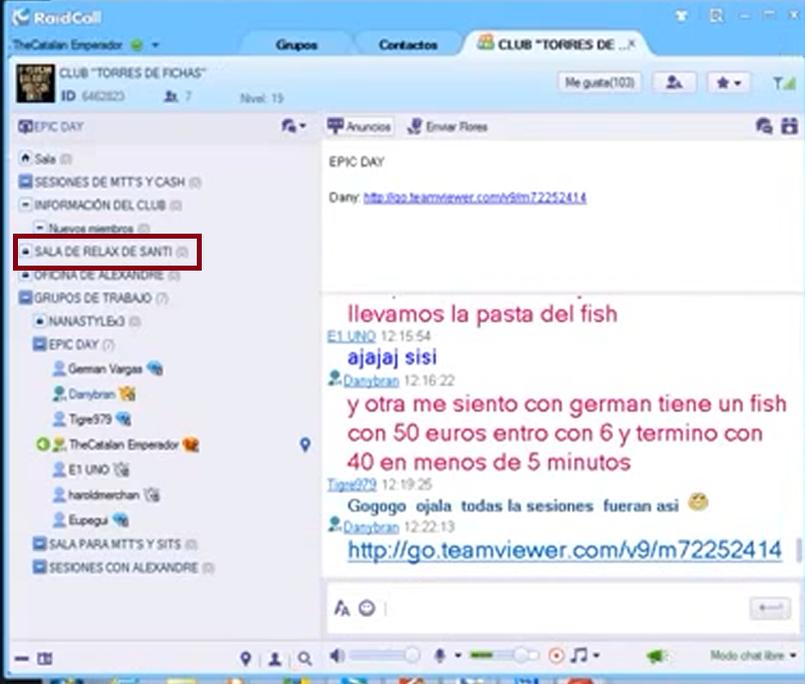Viewport: 805px width, 684px height.
Task: Open the skin (shirt) icon in title bar
Action: (681, 16)
